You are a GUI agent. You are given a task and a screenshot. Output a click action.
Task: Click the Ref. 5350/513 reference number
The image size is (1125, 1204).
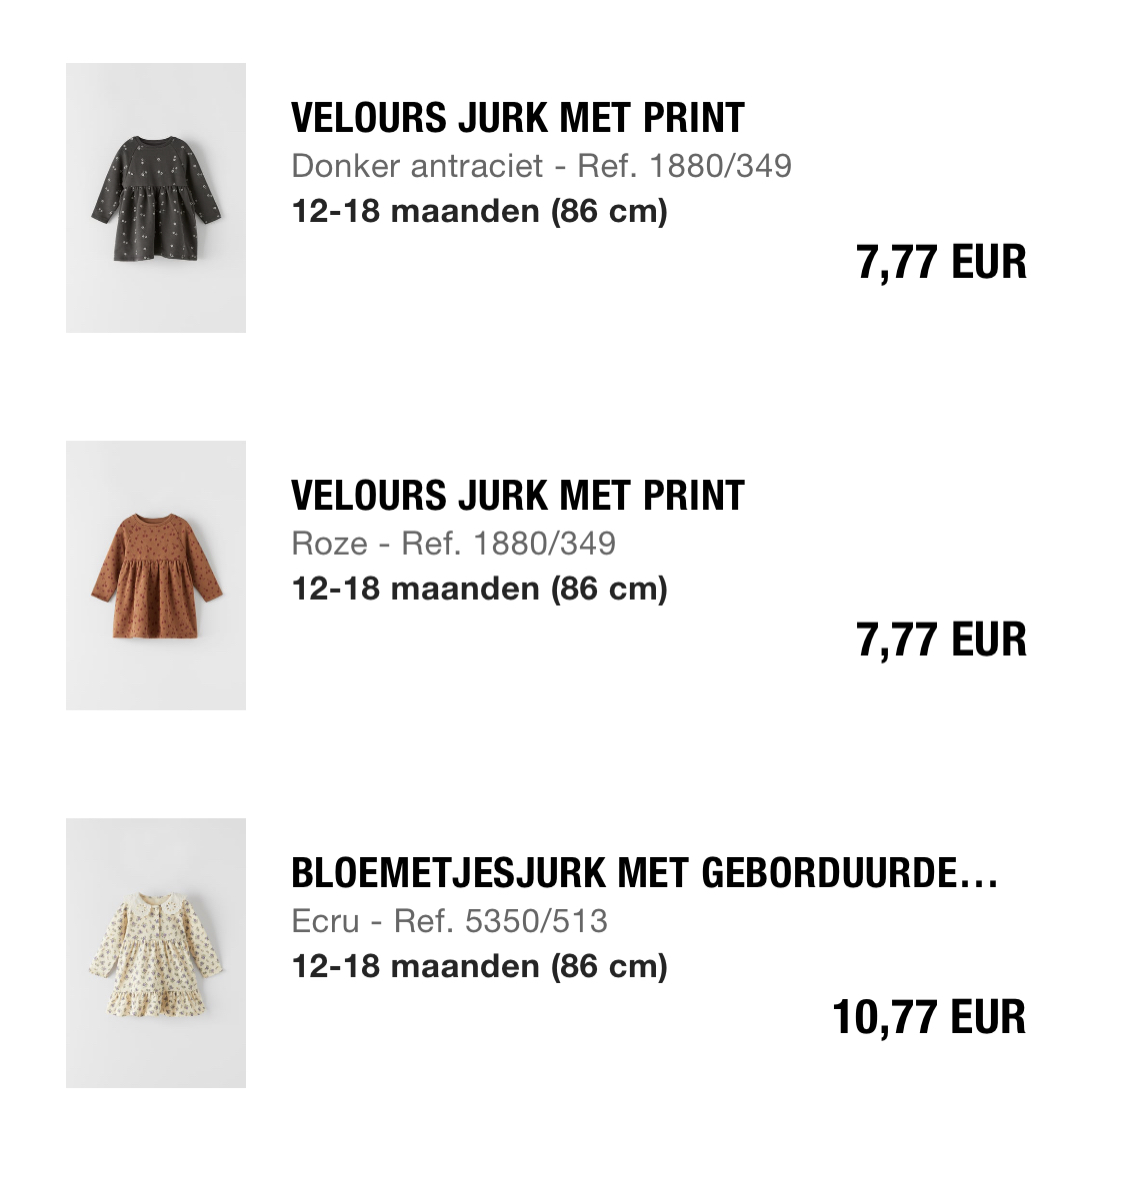[x=501, y=920]
